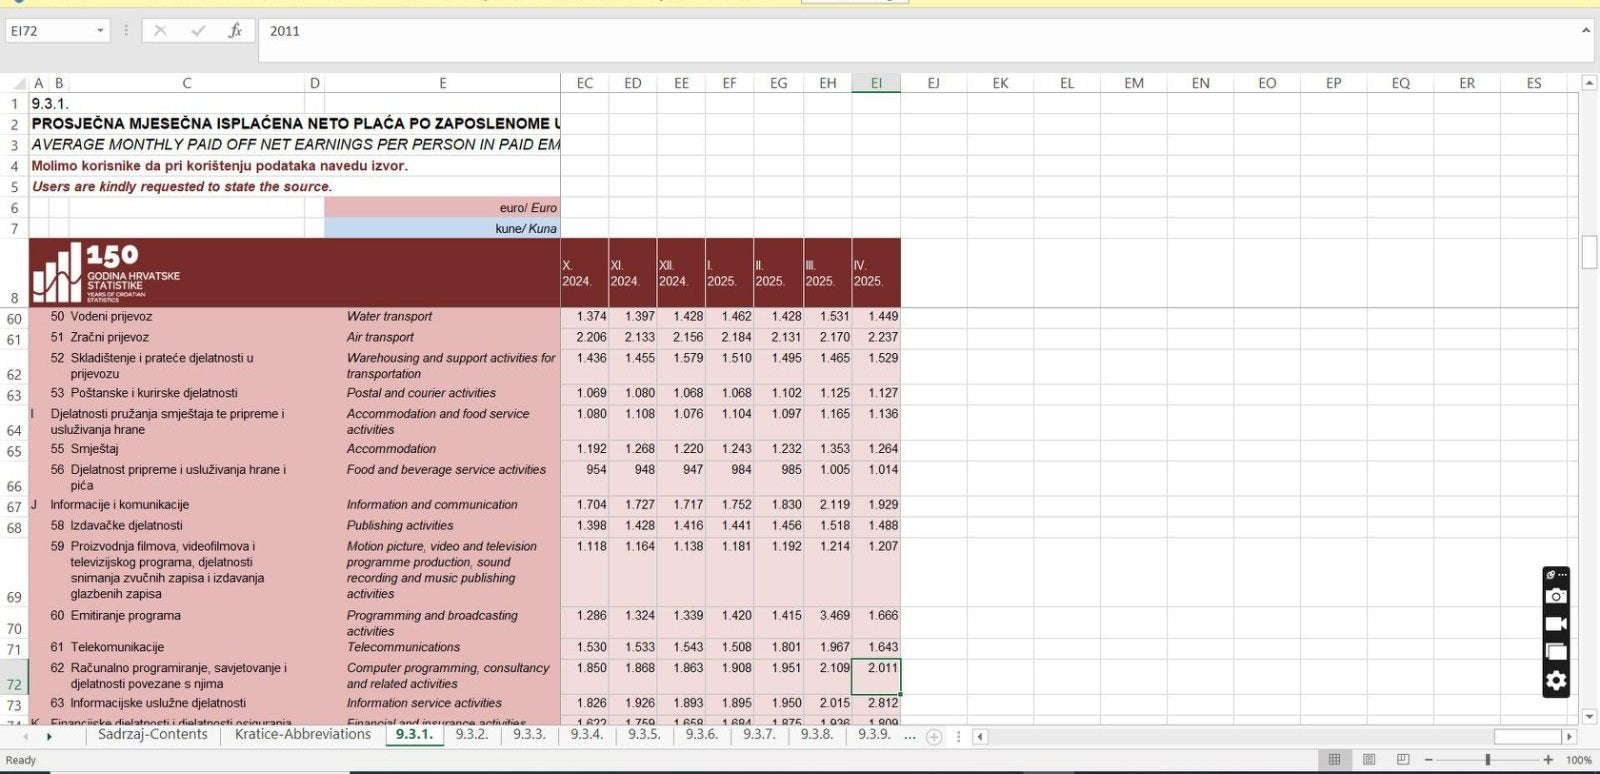The image size is (1600, 774).
Task: Click the zoom slider handle
Action: pos(1488,760)
